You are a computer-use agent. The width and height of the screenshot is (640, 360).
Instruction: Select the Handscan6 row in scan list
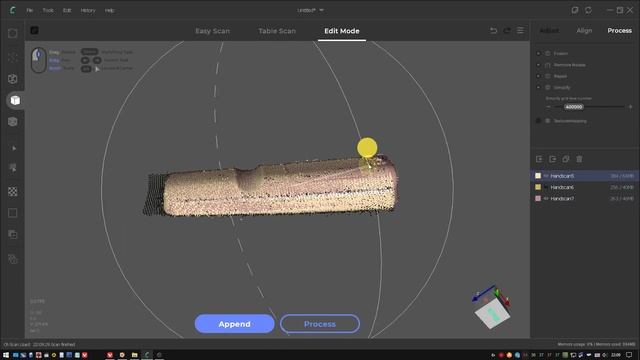(585, 187)
